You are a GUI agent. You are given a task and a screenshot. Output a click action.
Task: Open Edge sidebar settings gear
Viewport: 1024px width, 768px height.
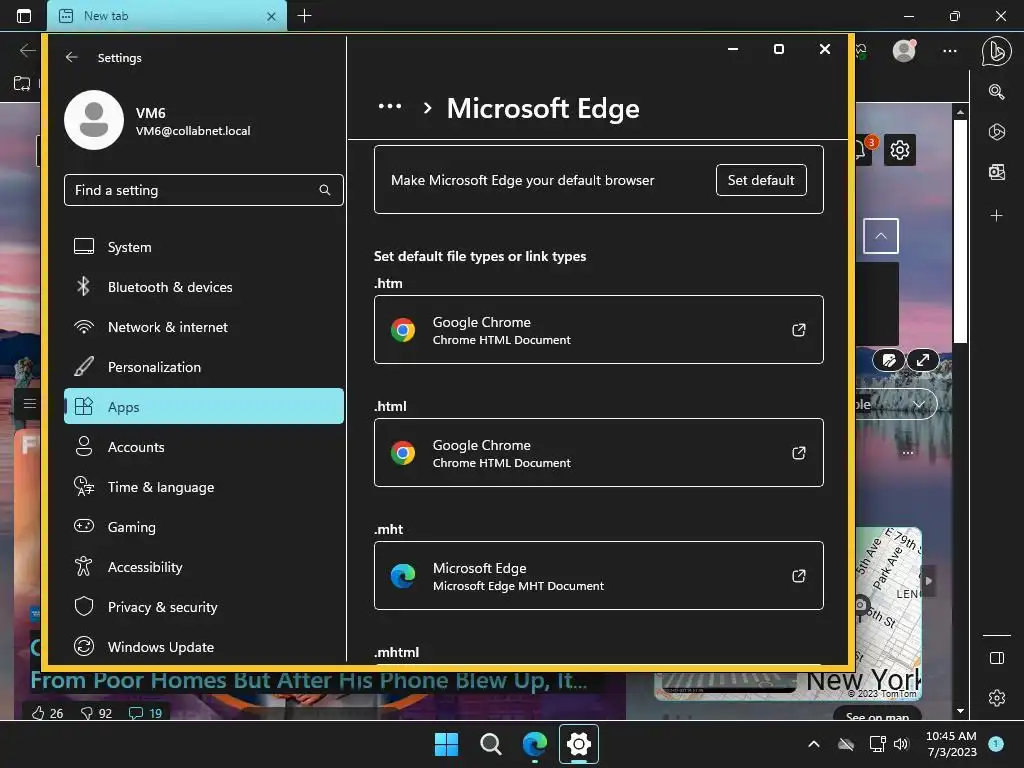click(997, 698)
